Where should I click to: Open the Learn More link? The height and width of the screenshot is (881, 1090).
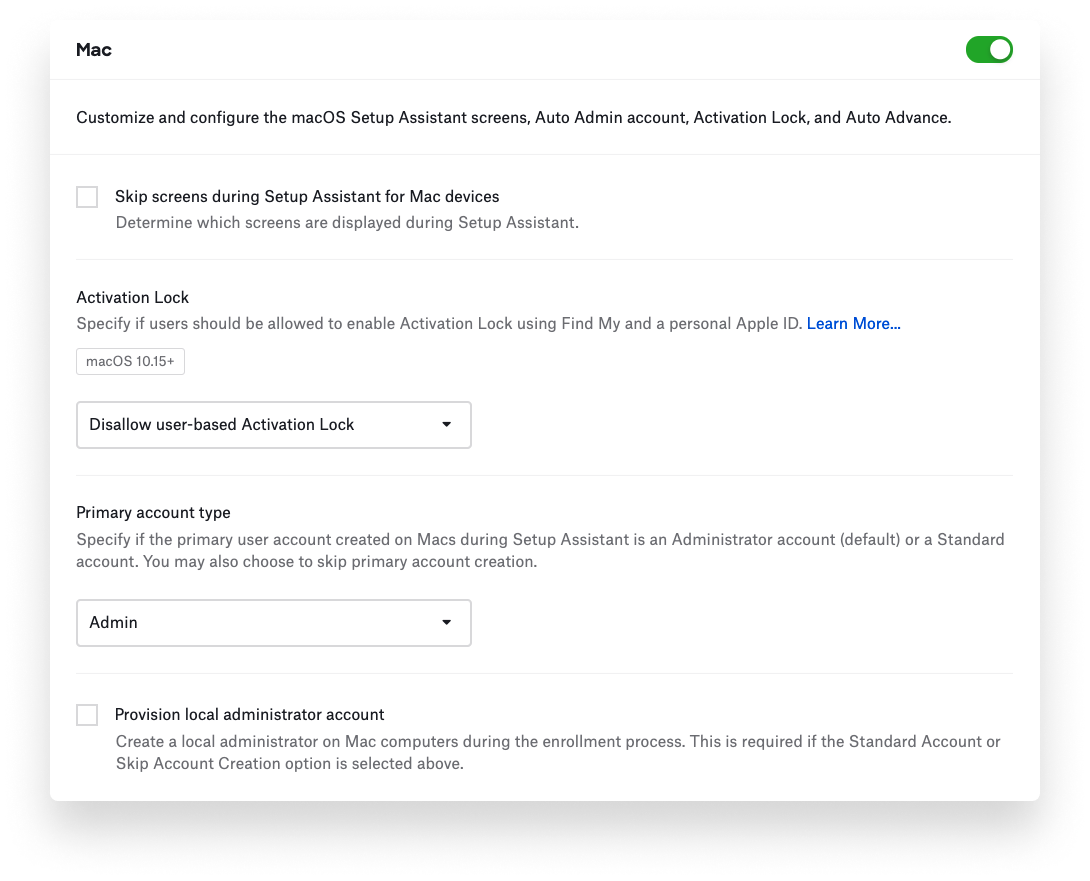click(x=853, y=324)
